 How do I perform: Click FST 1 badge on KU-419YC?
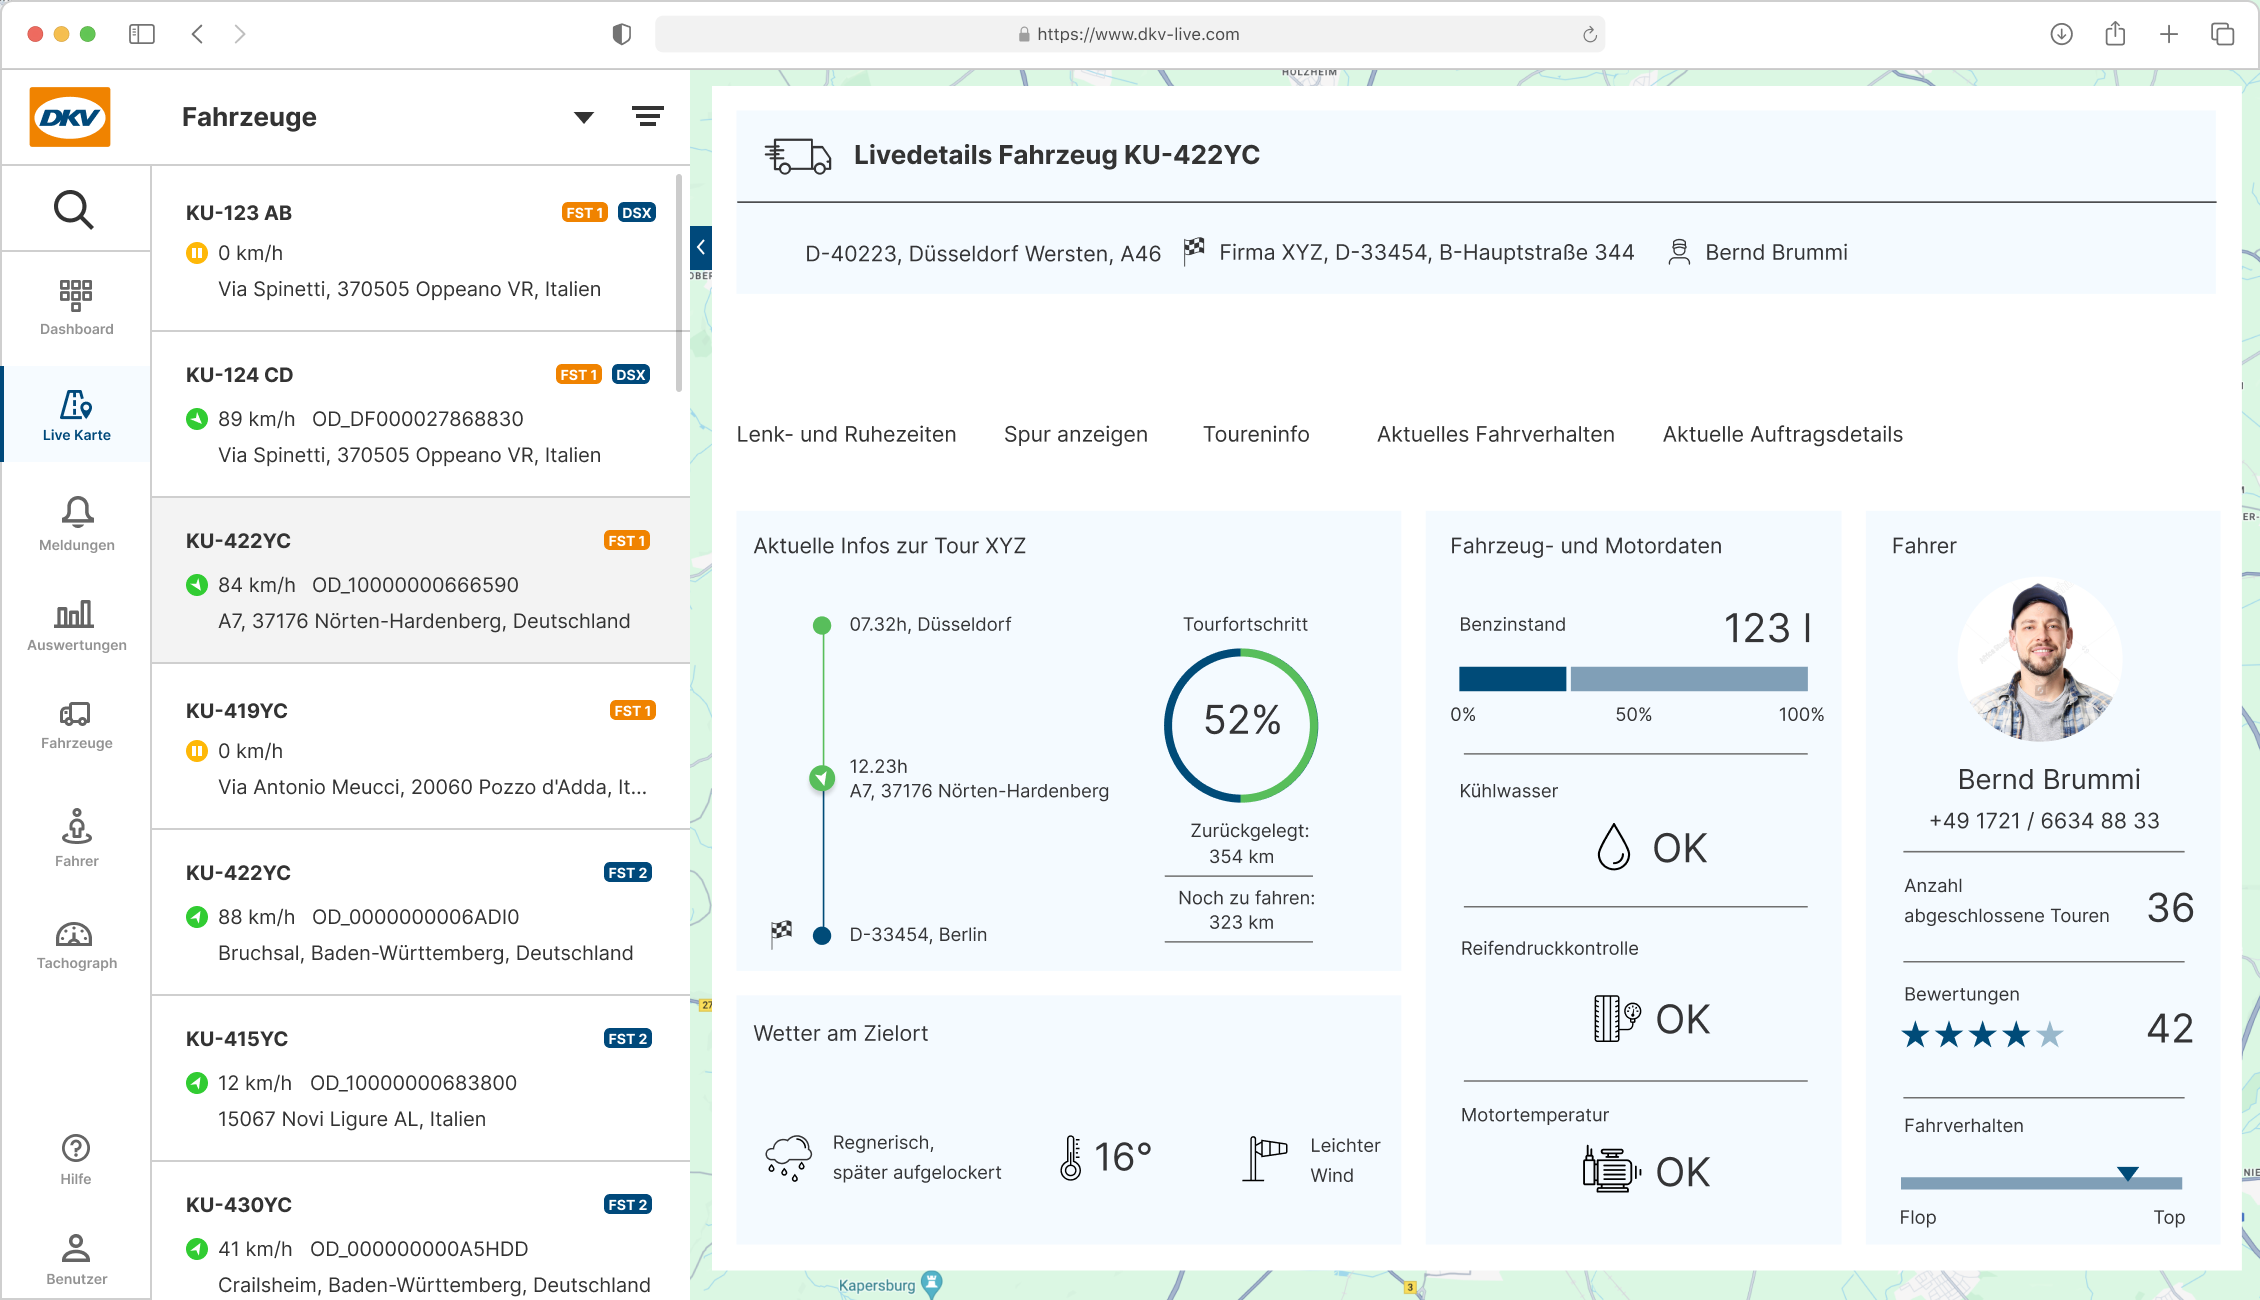(632, 710)
